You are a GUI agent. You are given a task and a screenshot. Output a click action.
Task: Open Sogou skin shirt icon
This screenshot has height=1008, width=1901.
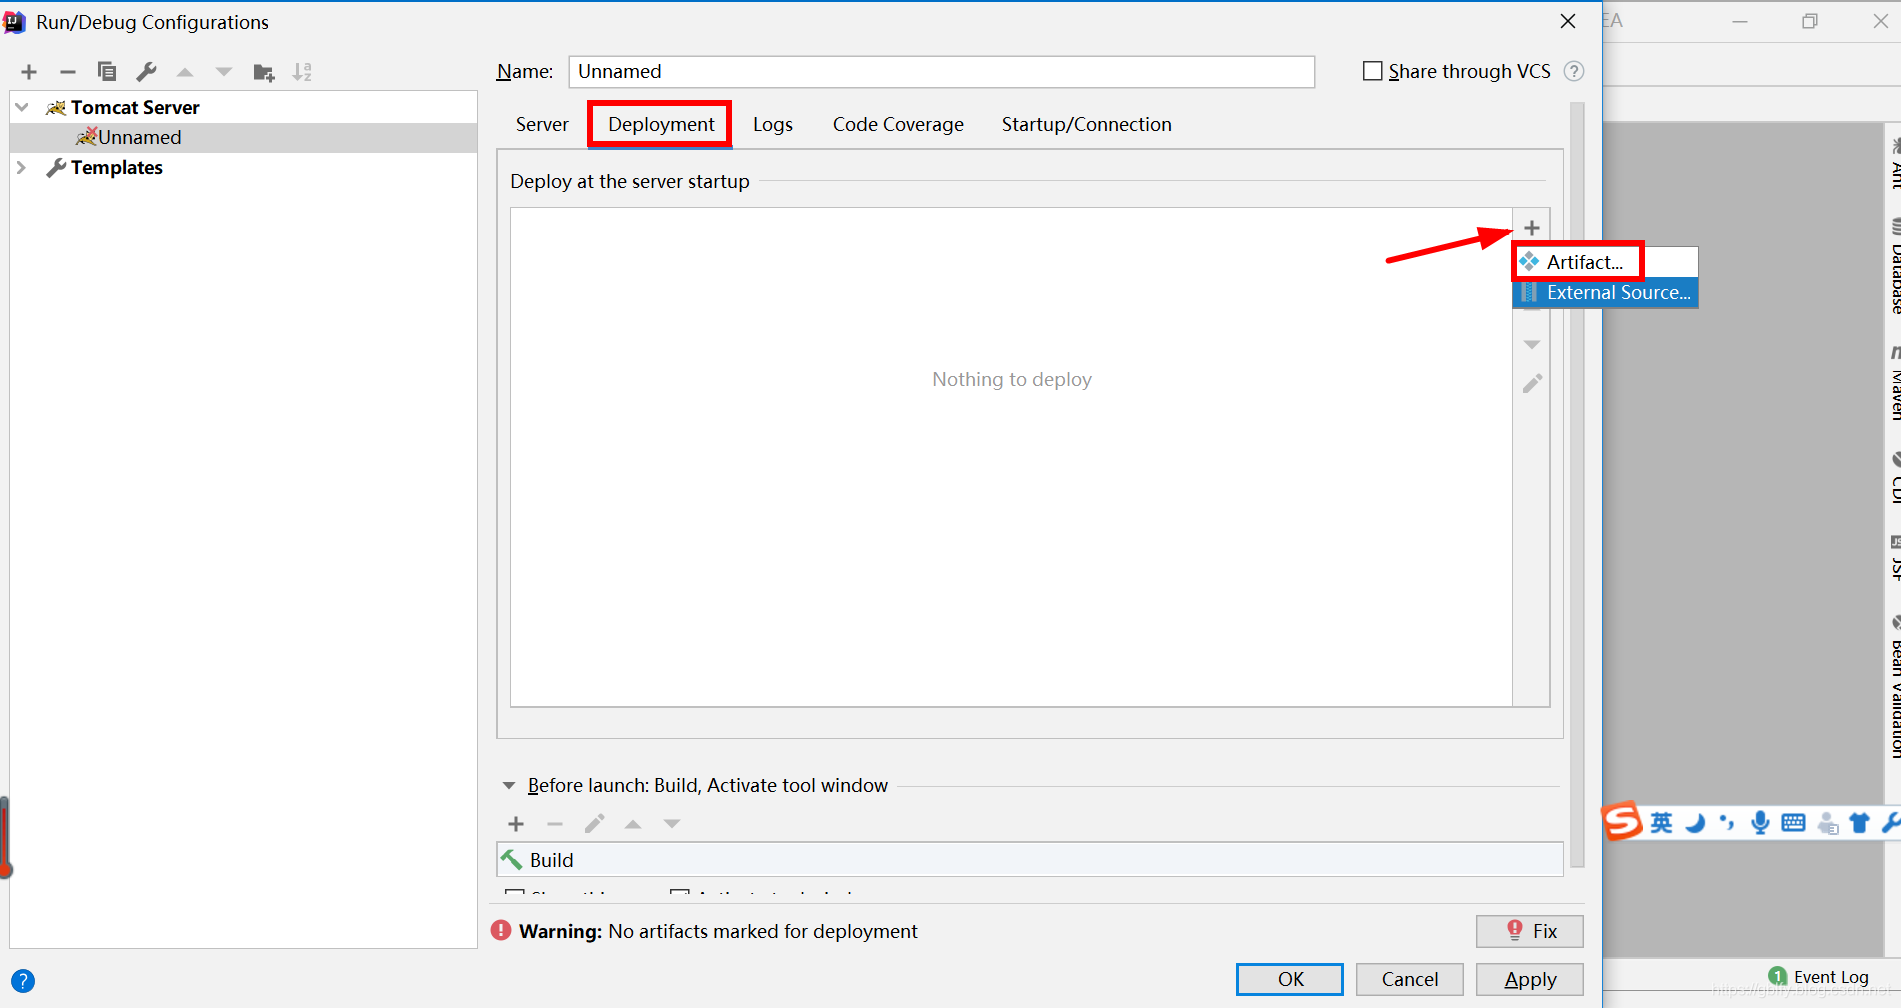click(x=1859, y=823)
